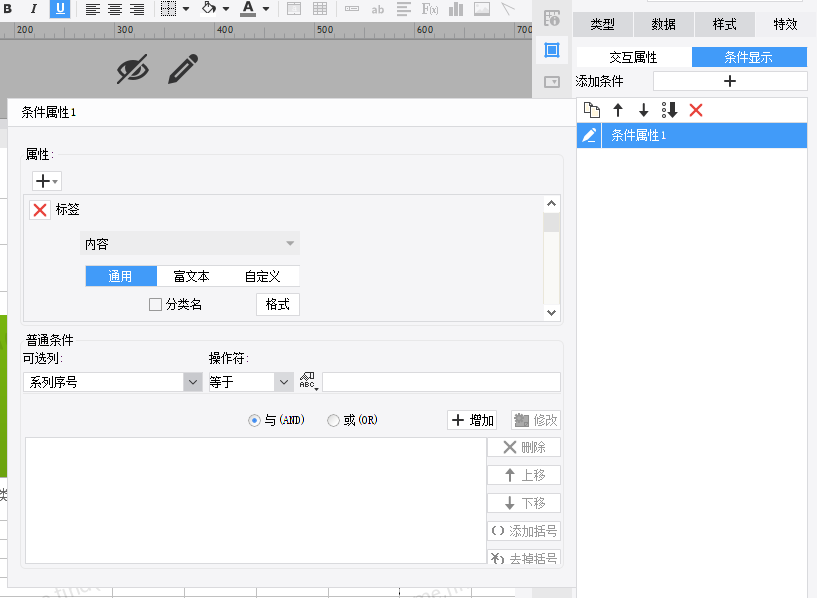Click the insert chart bar icon

tap(456, 9)
